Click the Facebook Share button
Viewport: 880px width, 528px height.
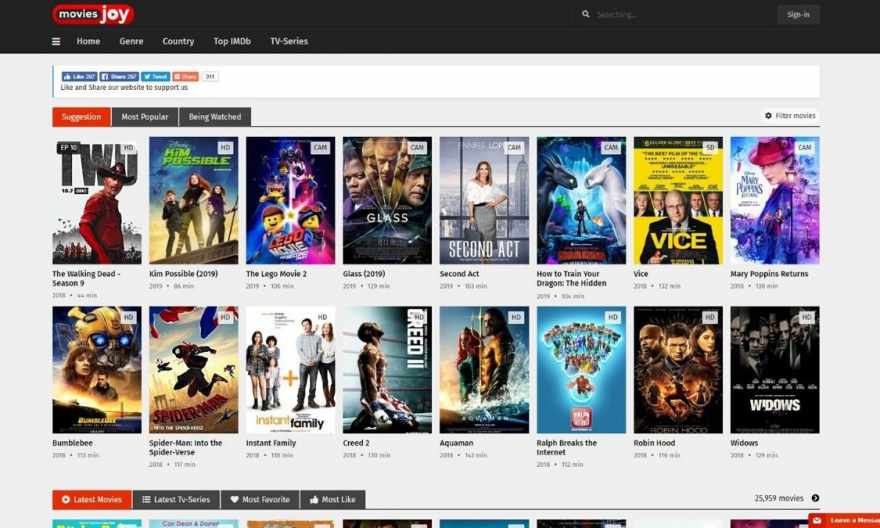(119, 77)
